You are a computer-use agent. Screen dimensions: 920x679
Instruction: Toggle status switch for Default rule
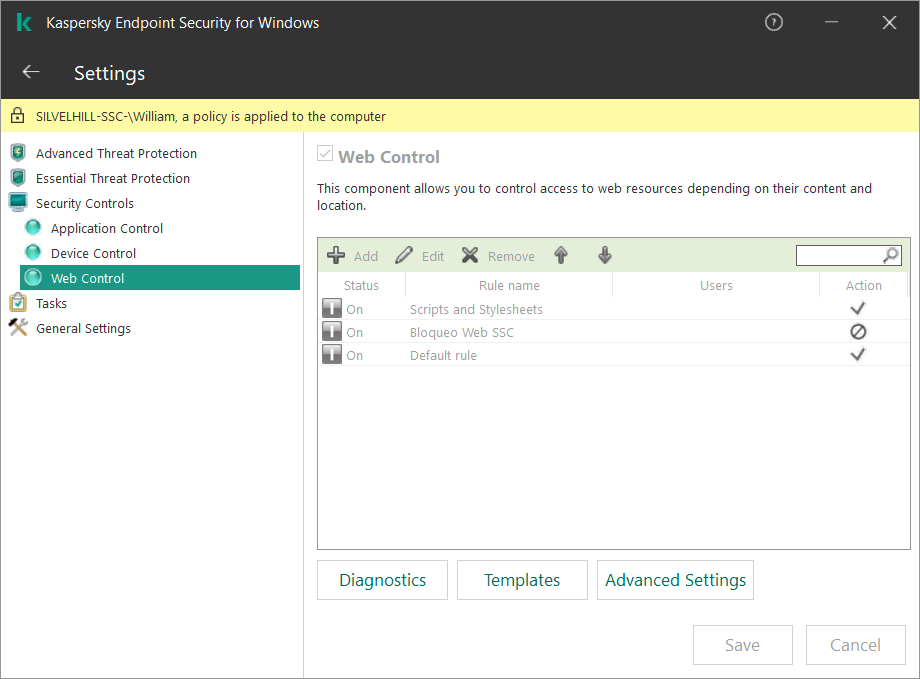332,355
